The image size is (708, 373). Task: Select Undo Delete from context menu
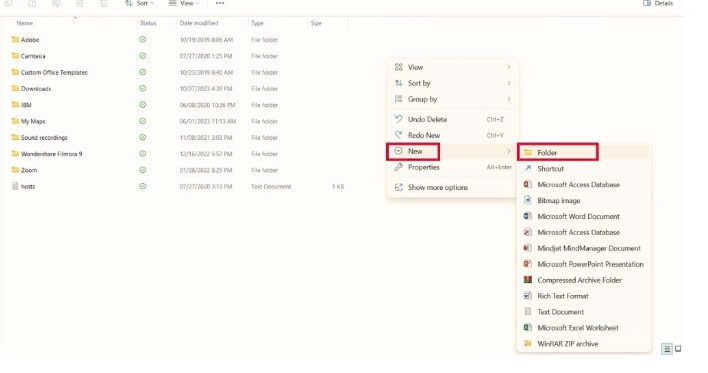(452, 119)
